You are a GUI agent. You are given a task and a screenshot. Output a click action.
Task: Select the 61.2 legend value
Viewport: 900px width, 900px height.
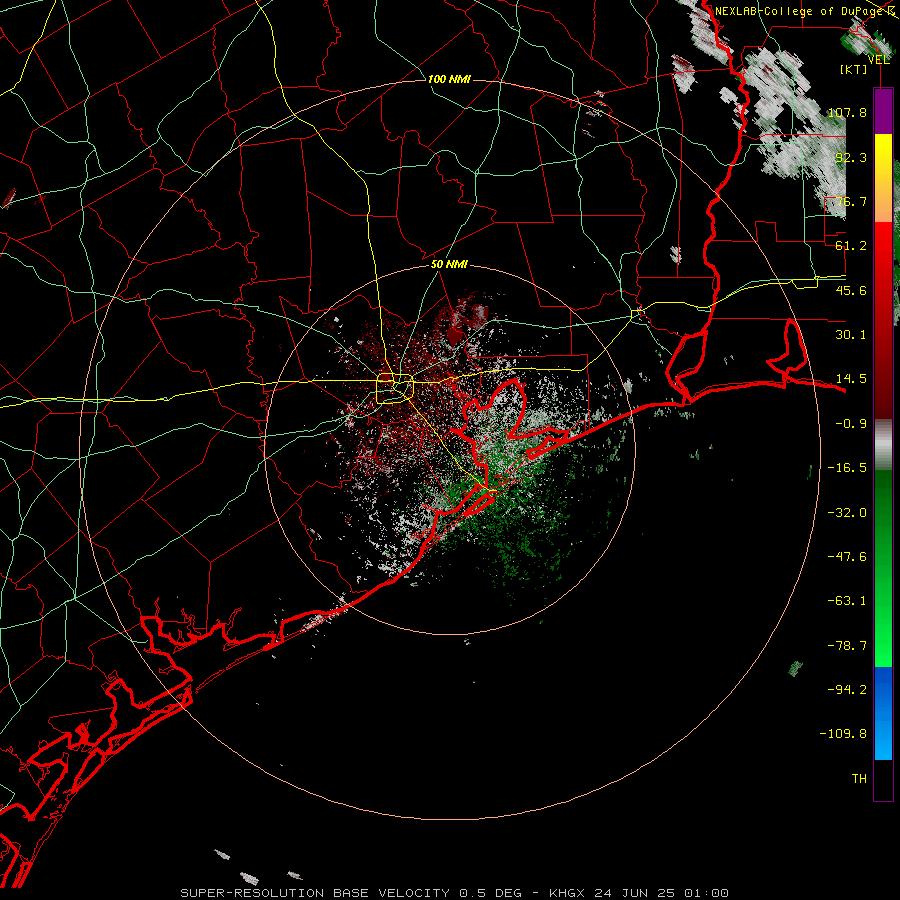tap(851, 246)
